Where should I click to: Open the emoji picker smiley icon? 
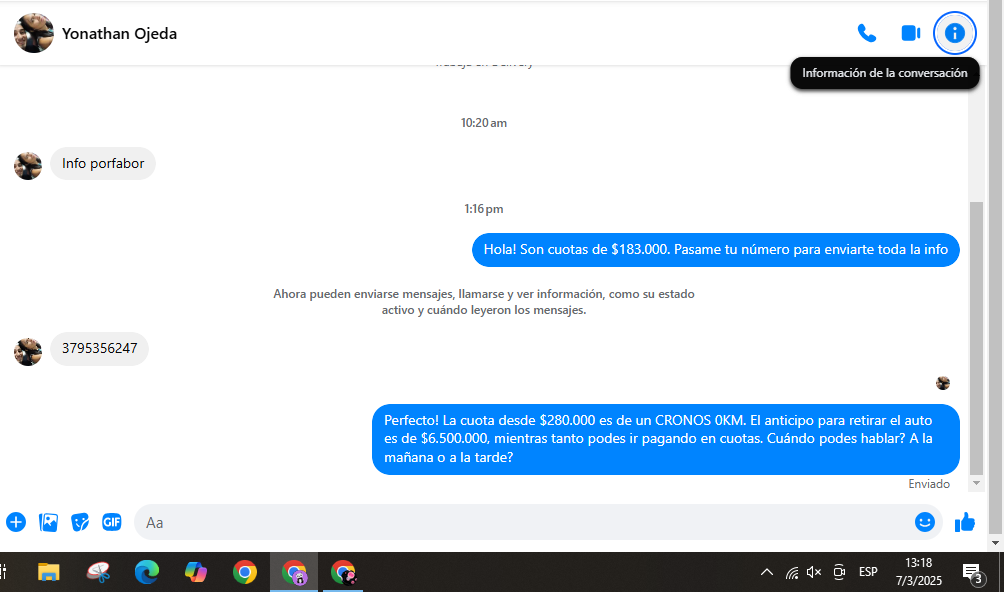(925, 522)
